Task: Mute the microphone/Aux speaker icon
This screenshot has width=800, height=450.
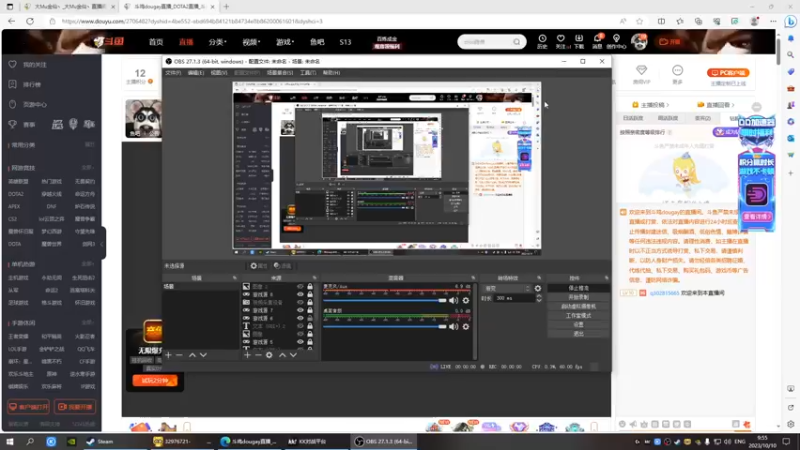Action: tap(453, 301)
